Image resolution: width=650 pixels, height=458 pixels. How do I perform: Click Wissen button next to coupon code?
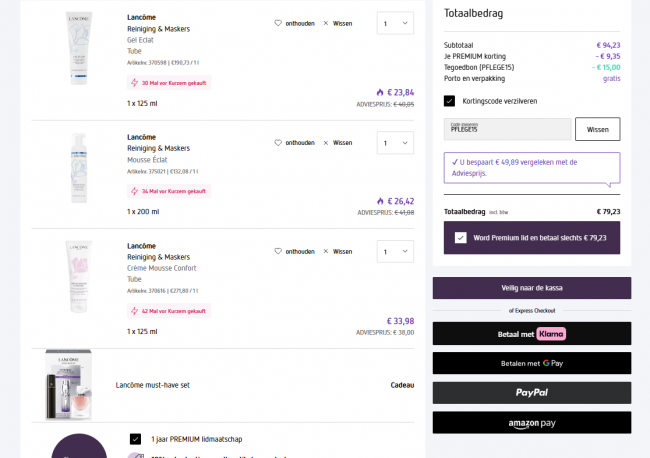point(597,129)
